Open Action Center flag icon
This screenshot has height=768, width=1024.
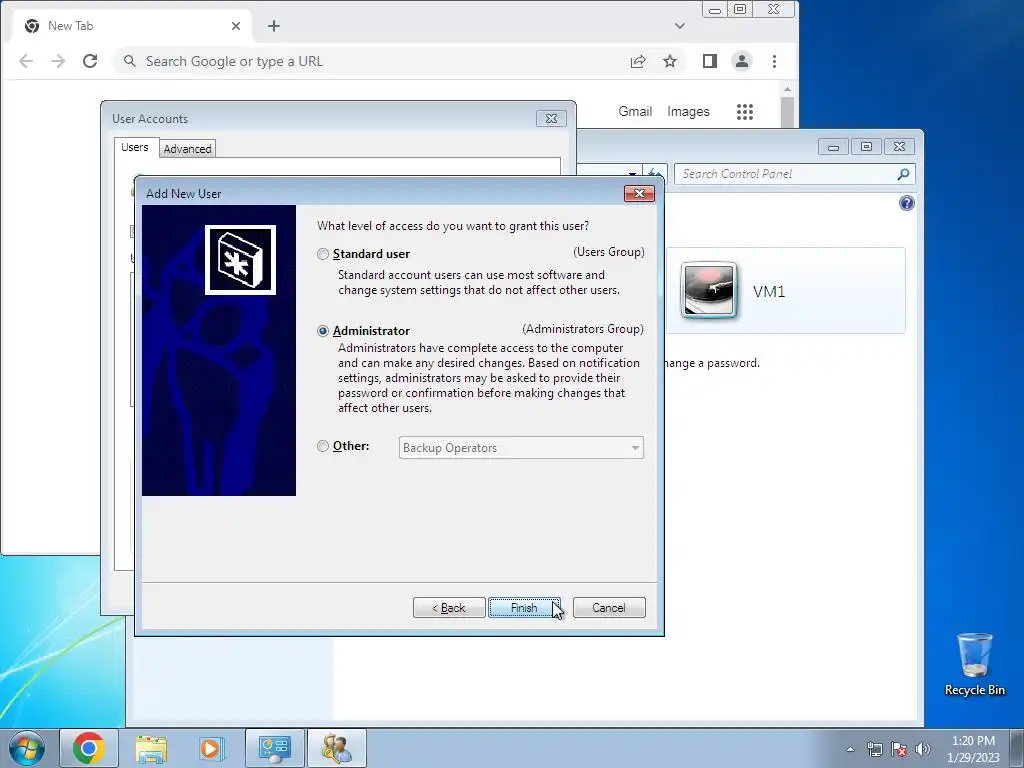click(x=899, y=749)
